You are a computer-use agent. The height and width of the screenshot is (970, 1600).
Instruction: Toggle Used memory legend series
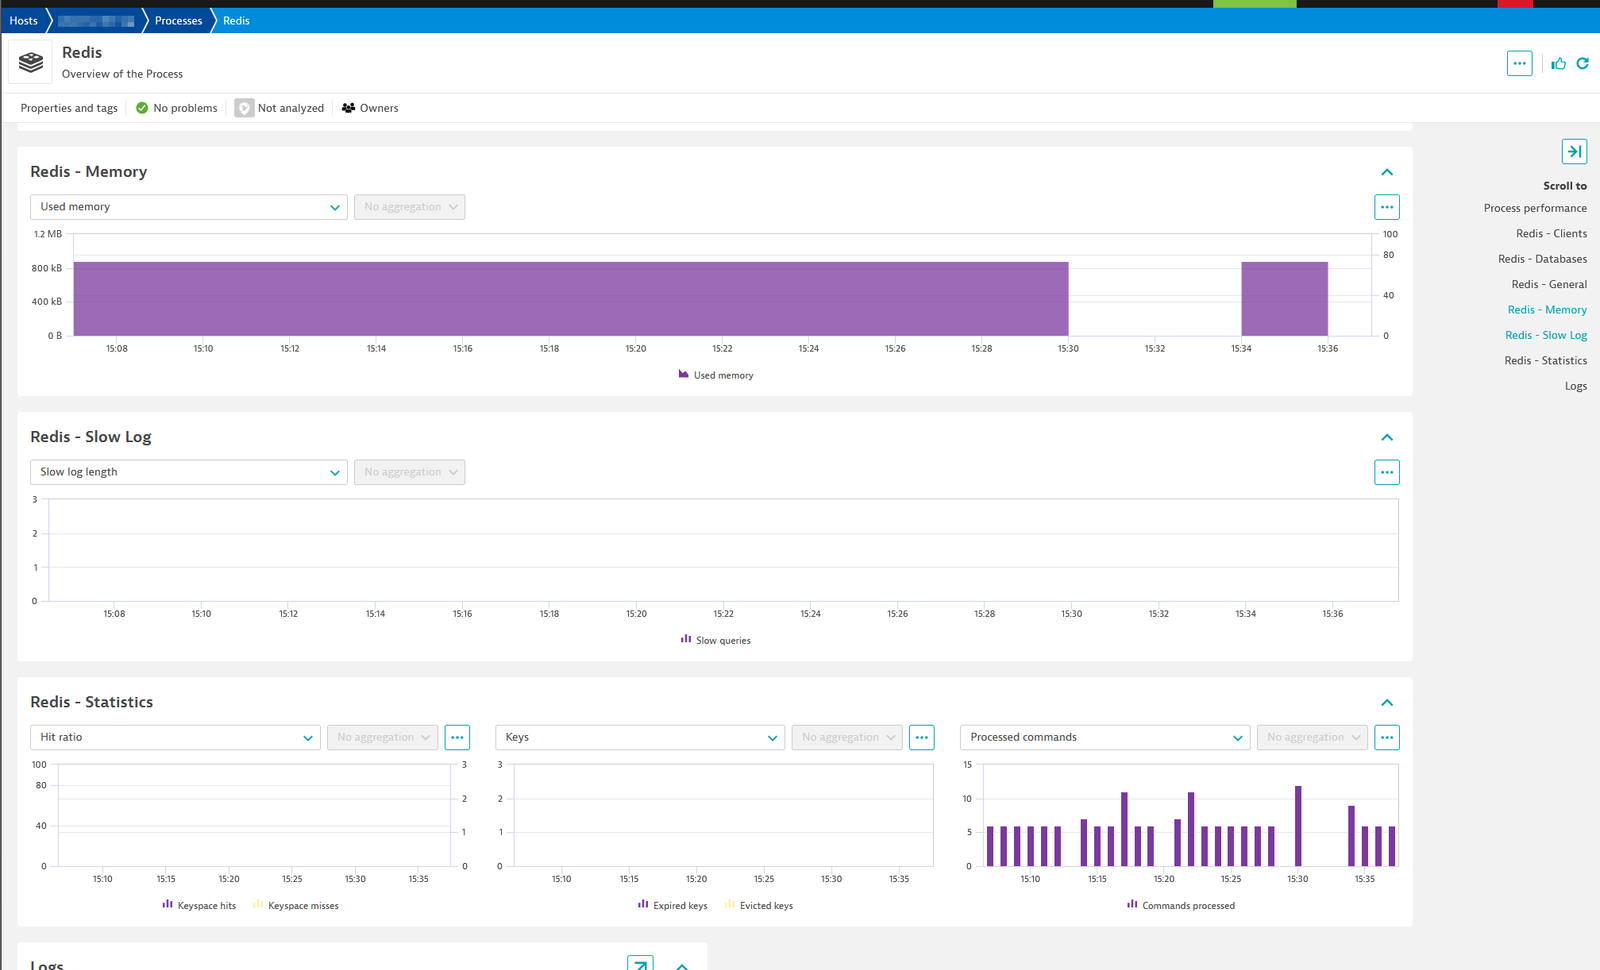pyautogui.click(x=716, y=375)
